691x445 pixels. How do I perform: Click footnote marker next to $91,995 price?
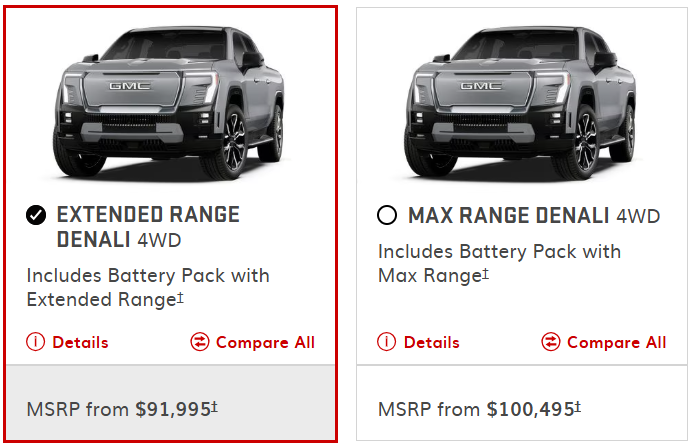[x=216, y=406]
